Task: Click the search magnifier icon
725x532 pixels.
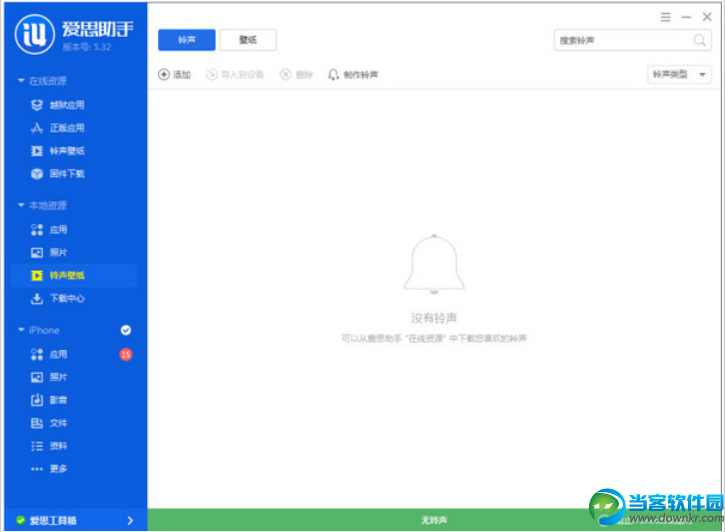Action: coord(700,40)
